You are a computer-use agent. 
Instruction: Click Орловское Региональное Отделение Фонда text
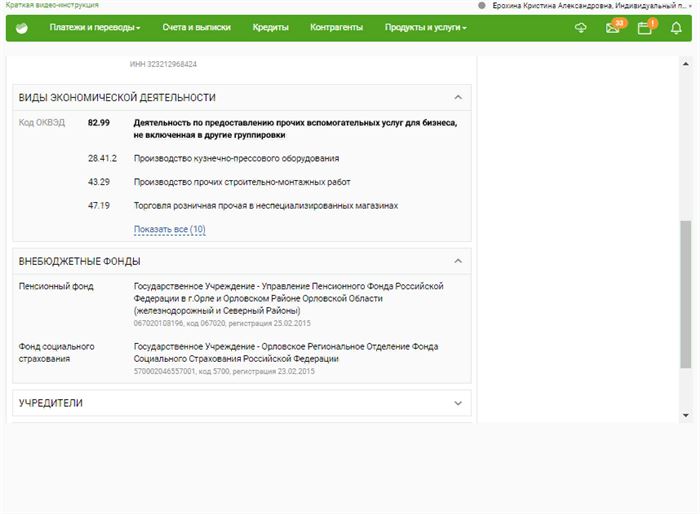[286, 353]
